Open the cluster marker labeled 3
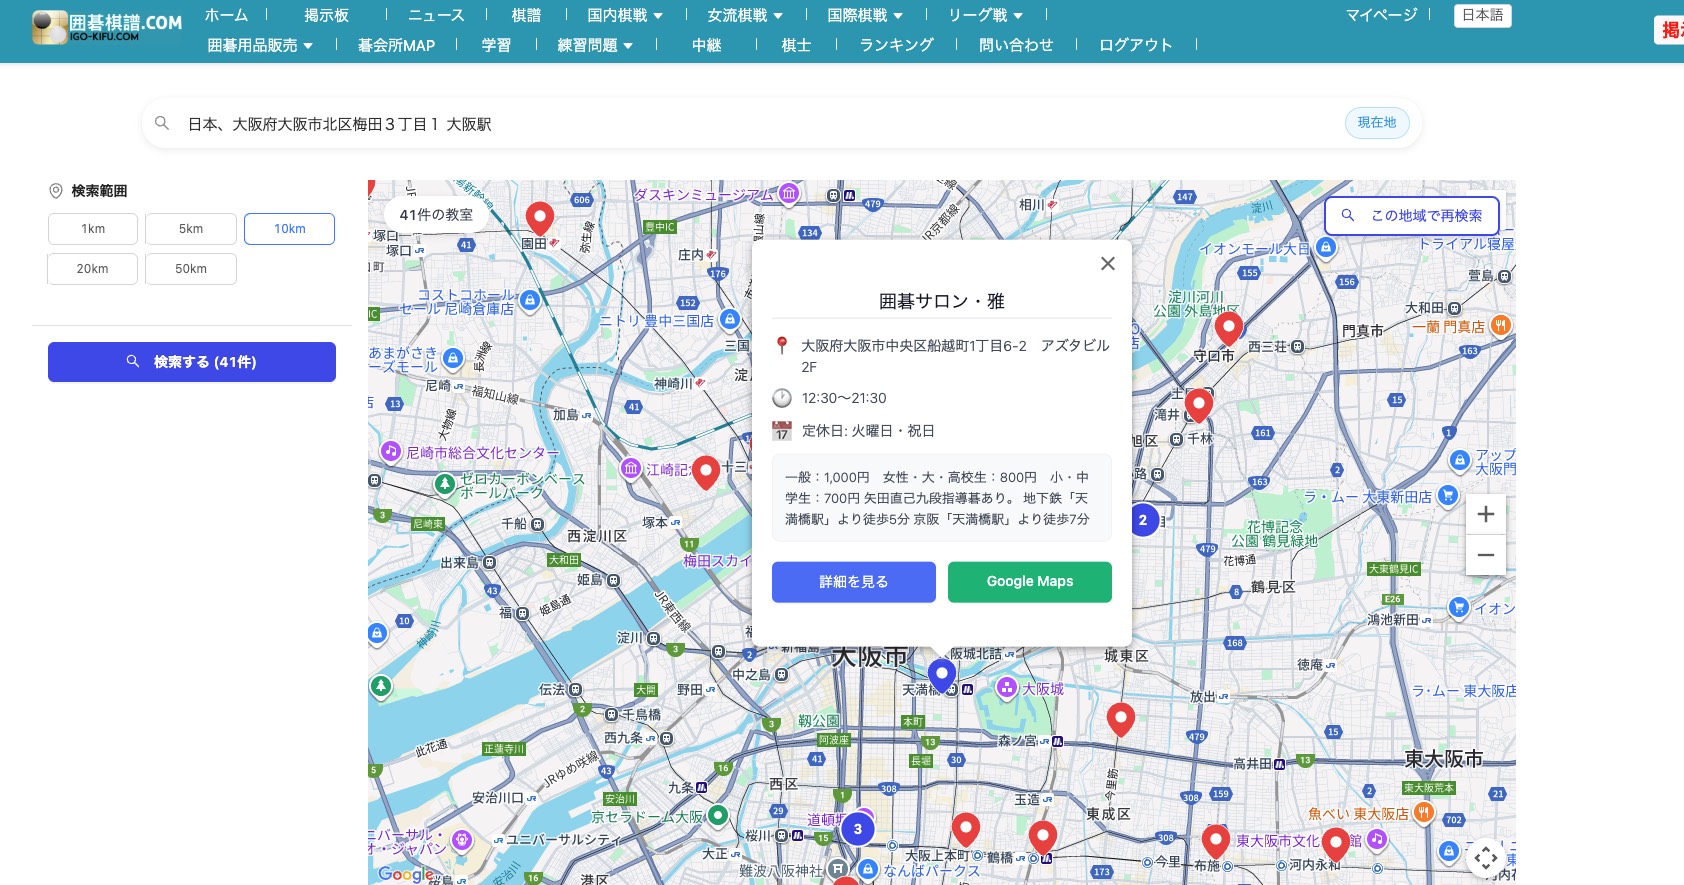1684x885 pixels. coord(857,829)
